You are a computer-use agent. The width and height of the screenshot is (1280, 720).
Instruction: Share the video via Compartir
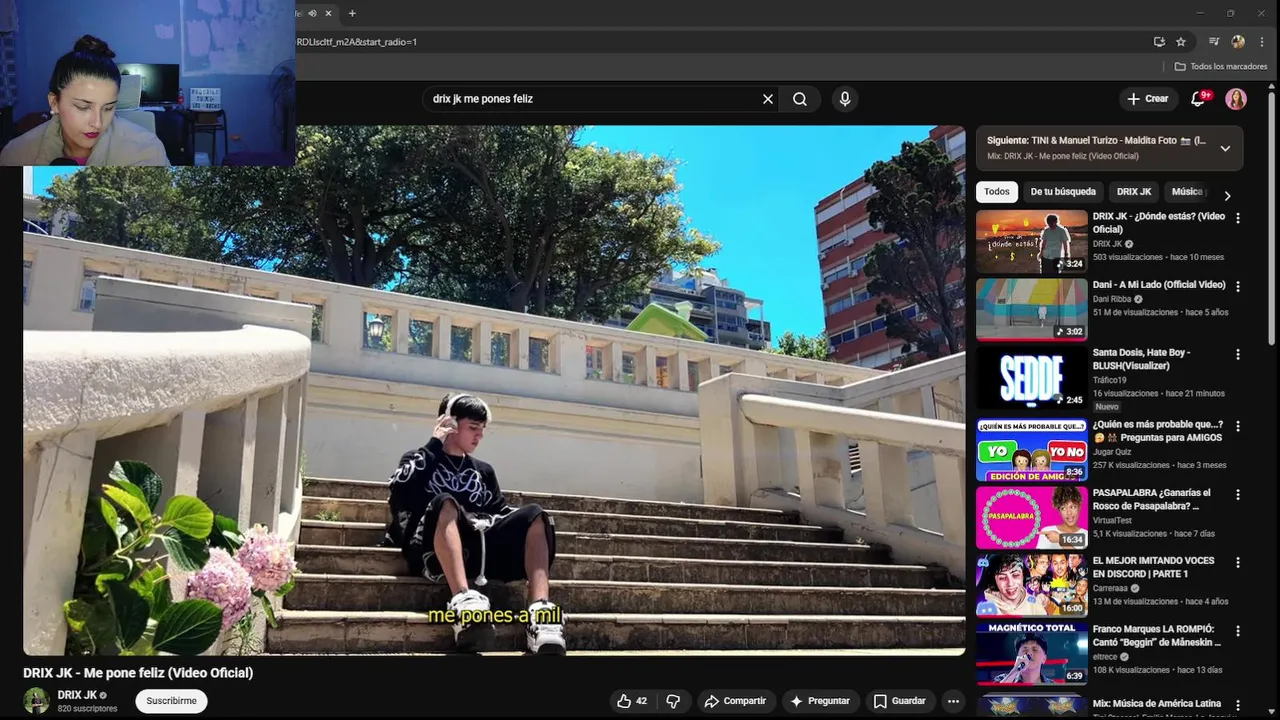click(x=735, y=701)
